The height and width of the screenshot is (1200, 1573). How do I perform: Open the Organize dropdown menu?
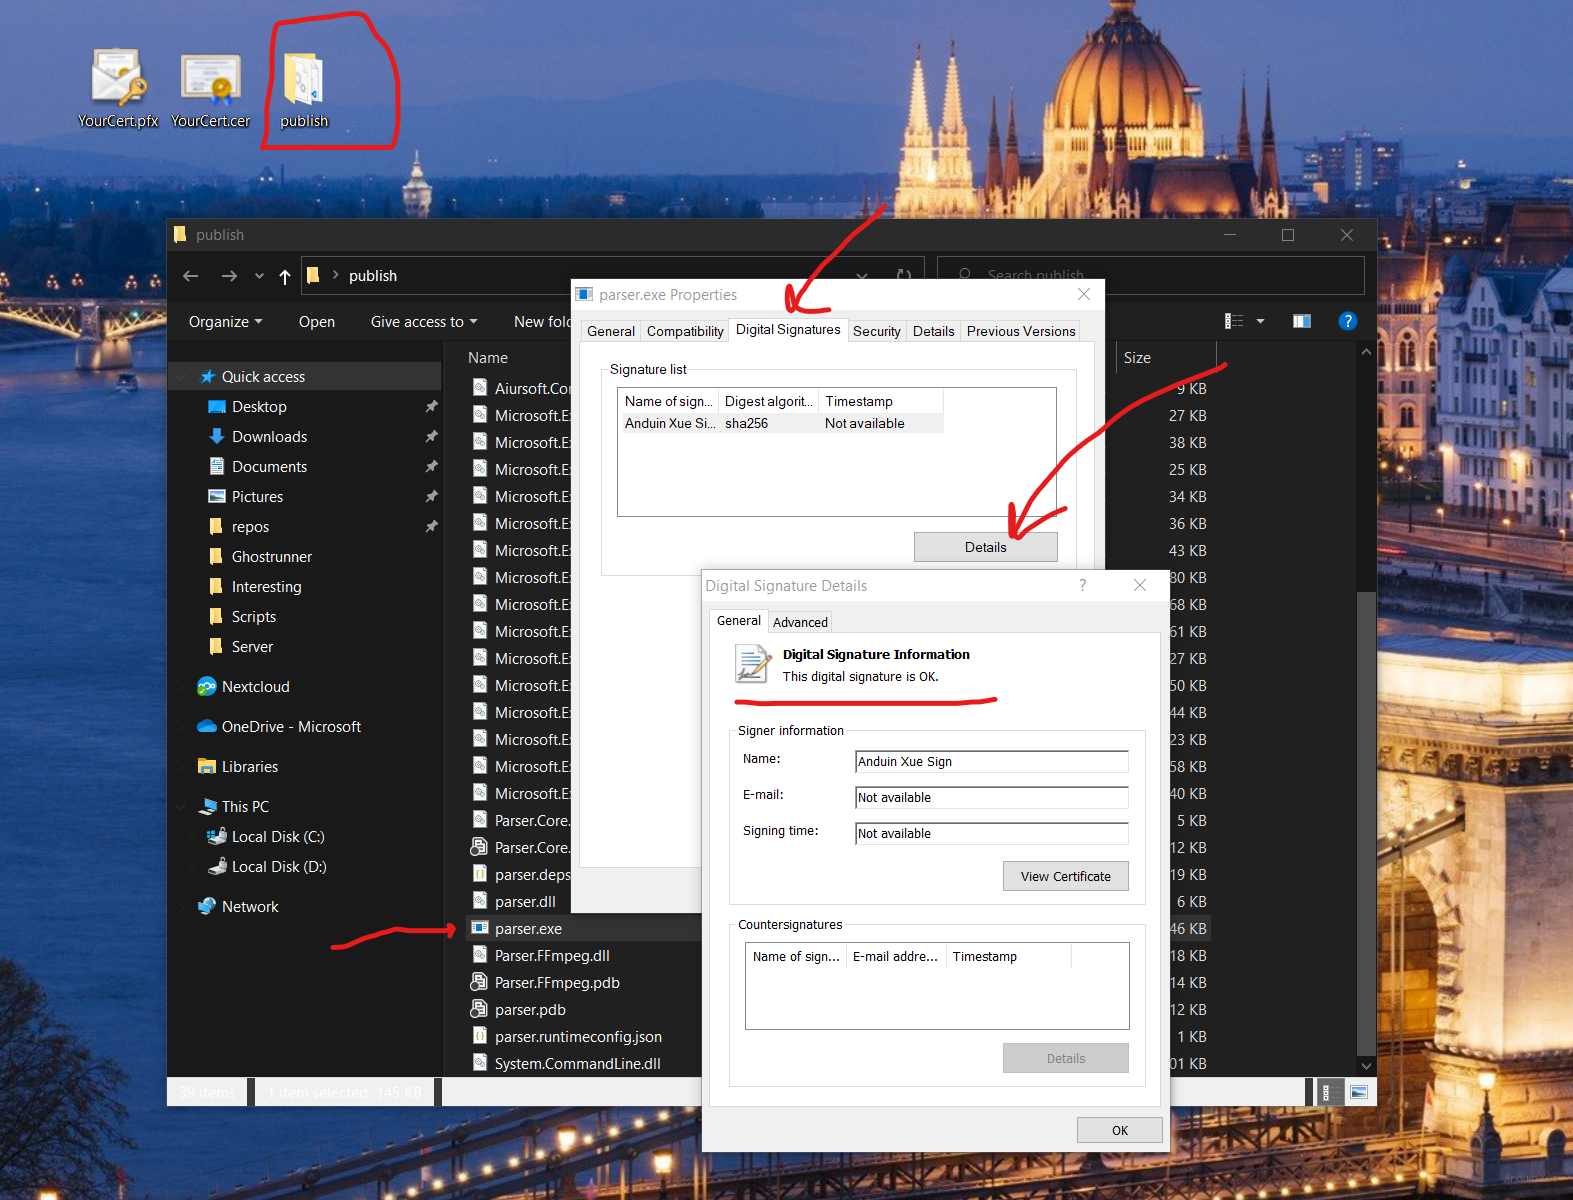(x=225, y=322)
